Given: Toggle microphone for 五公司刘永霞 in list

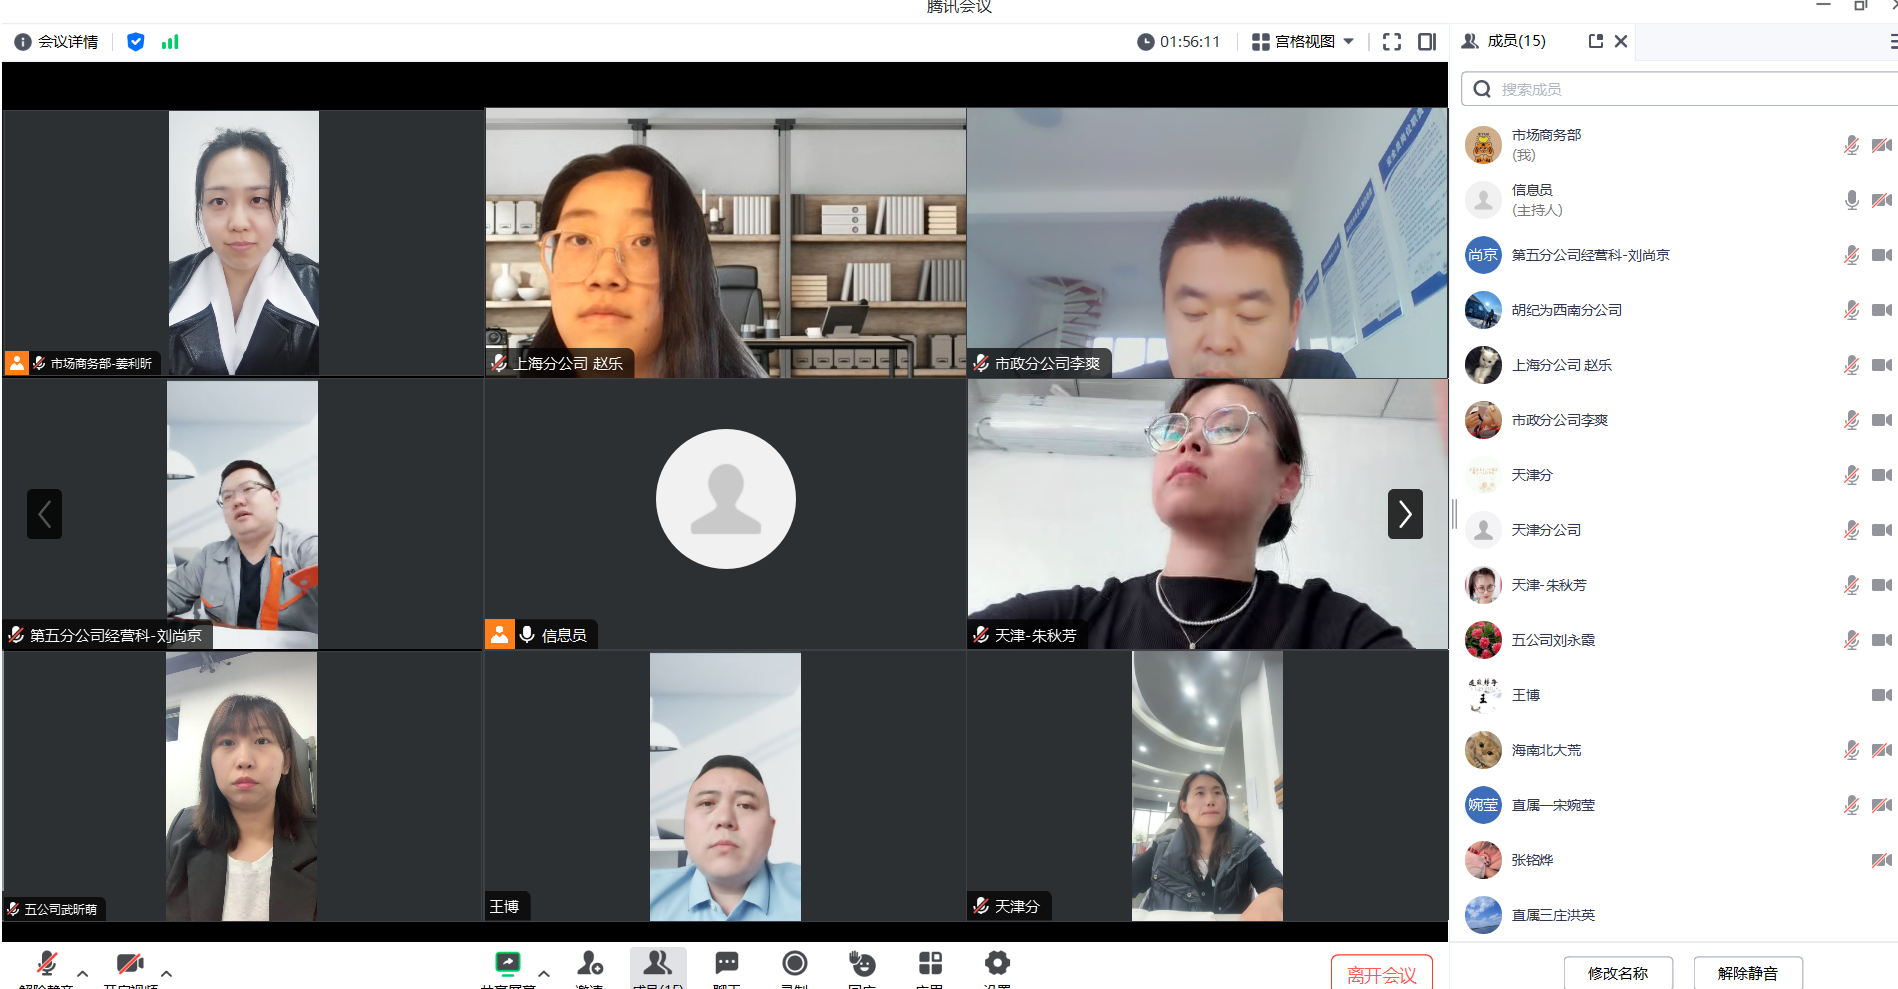Looking at the screenshot, I should (1852, 640).
